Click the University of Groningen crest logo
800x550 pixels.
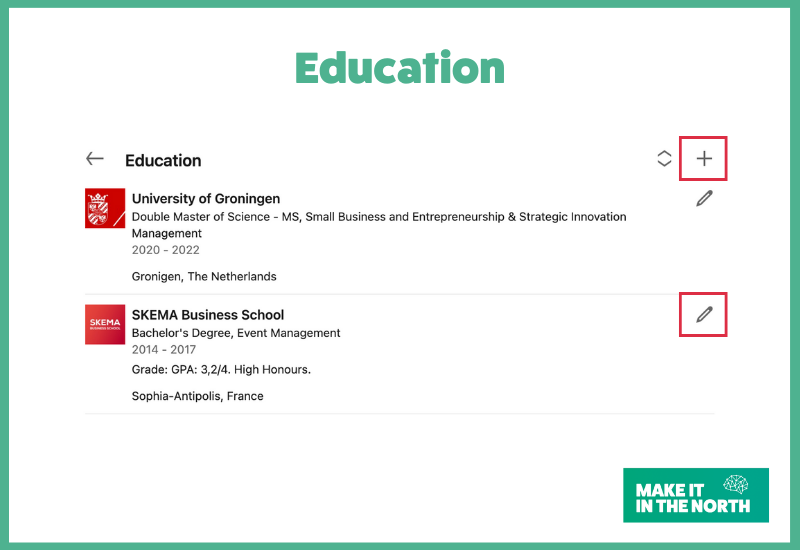tap(105, 208)
